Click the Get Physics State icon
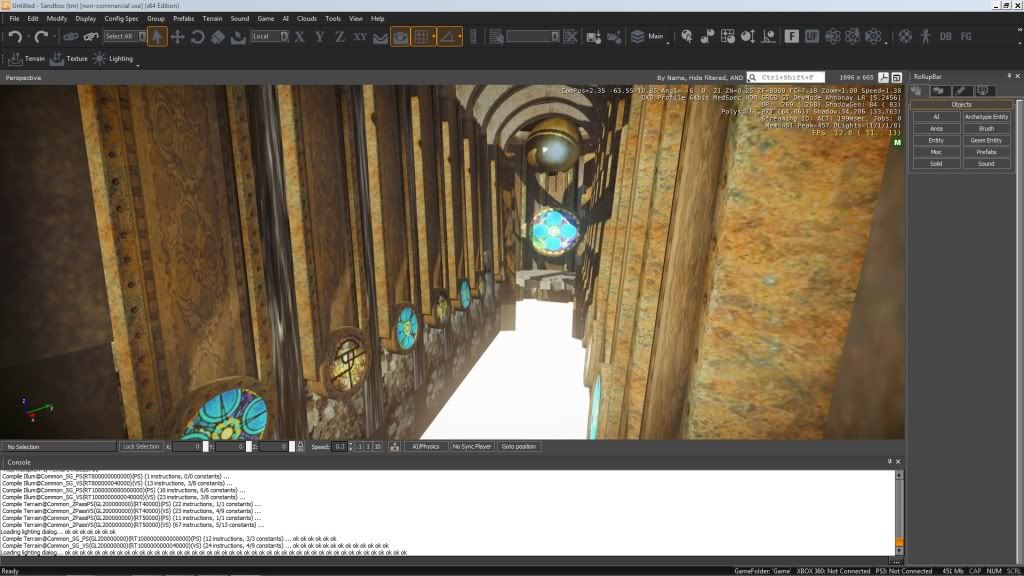 (x=687, y=37)
